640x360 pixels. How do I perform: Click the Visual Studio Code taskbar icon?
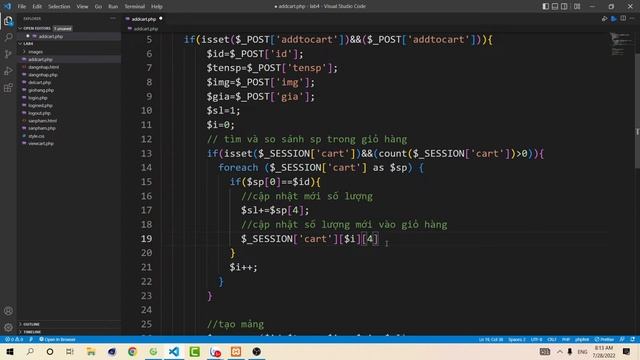point(173,351)
